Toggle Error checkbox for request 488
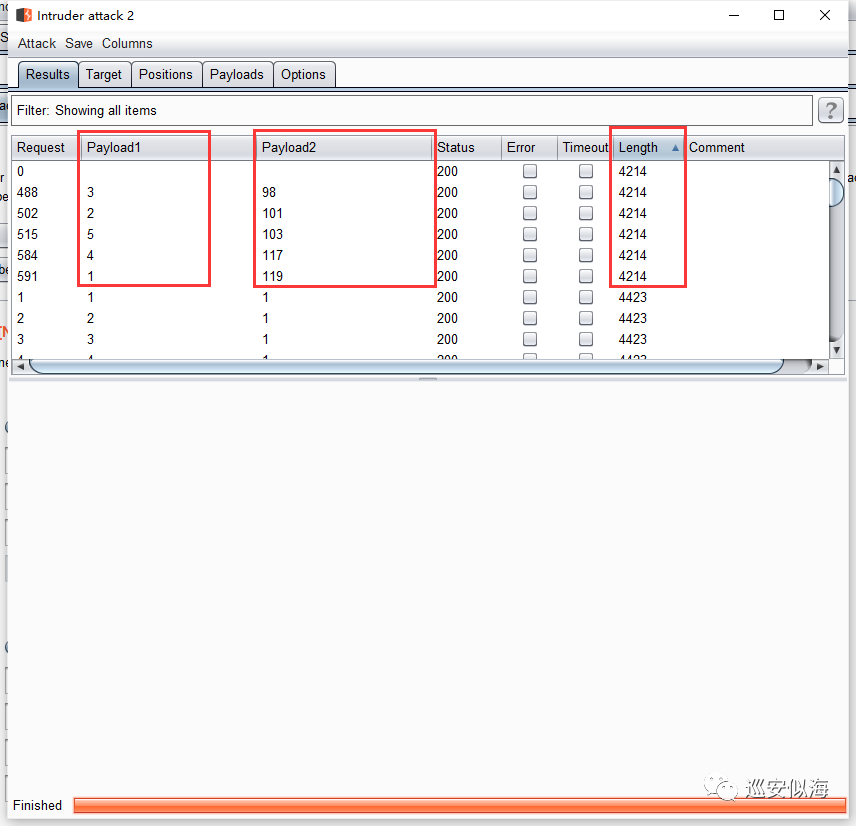The width and height of the screenshot is (856, 826). 530,192
